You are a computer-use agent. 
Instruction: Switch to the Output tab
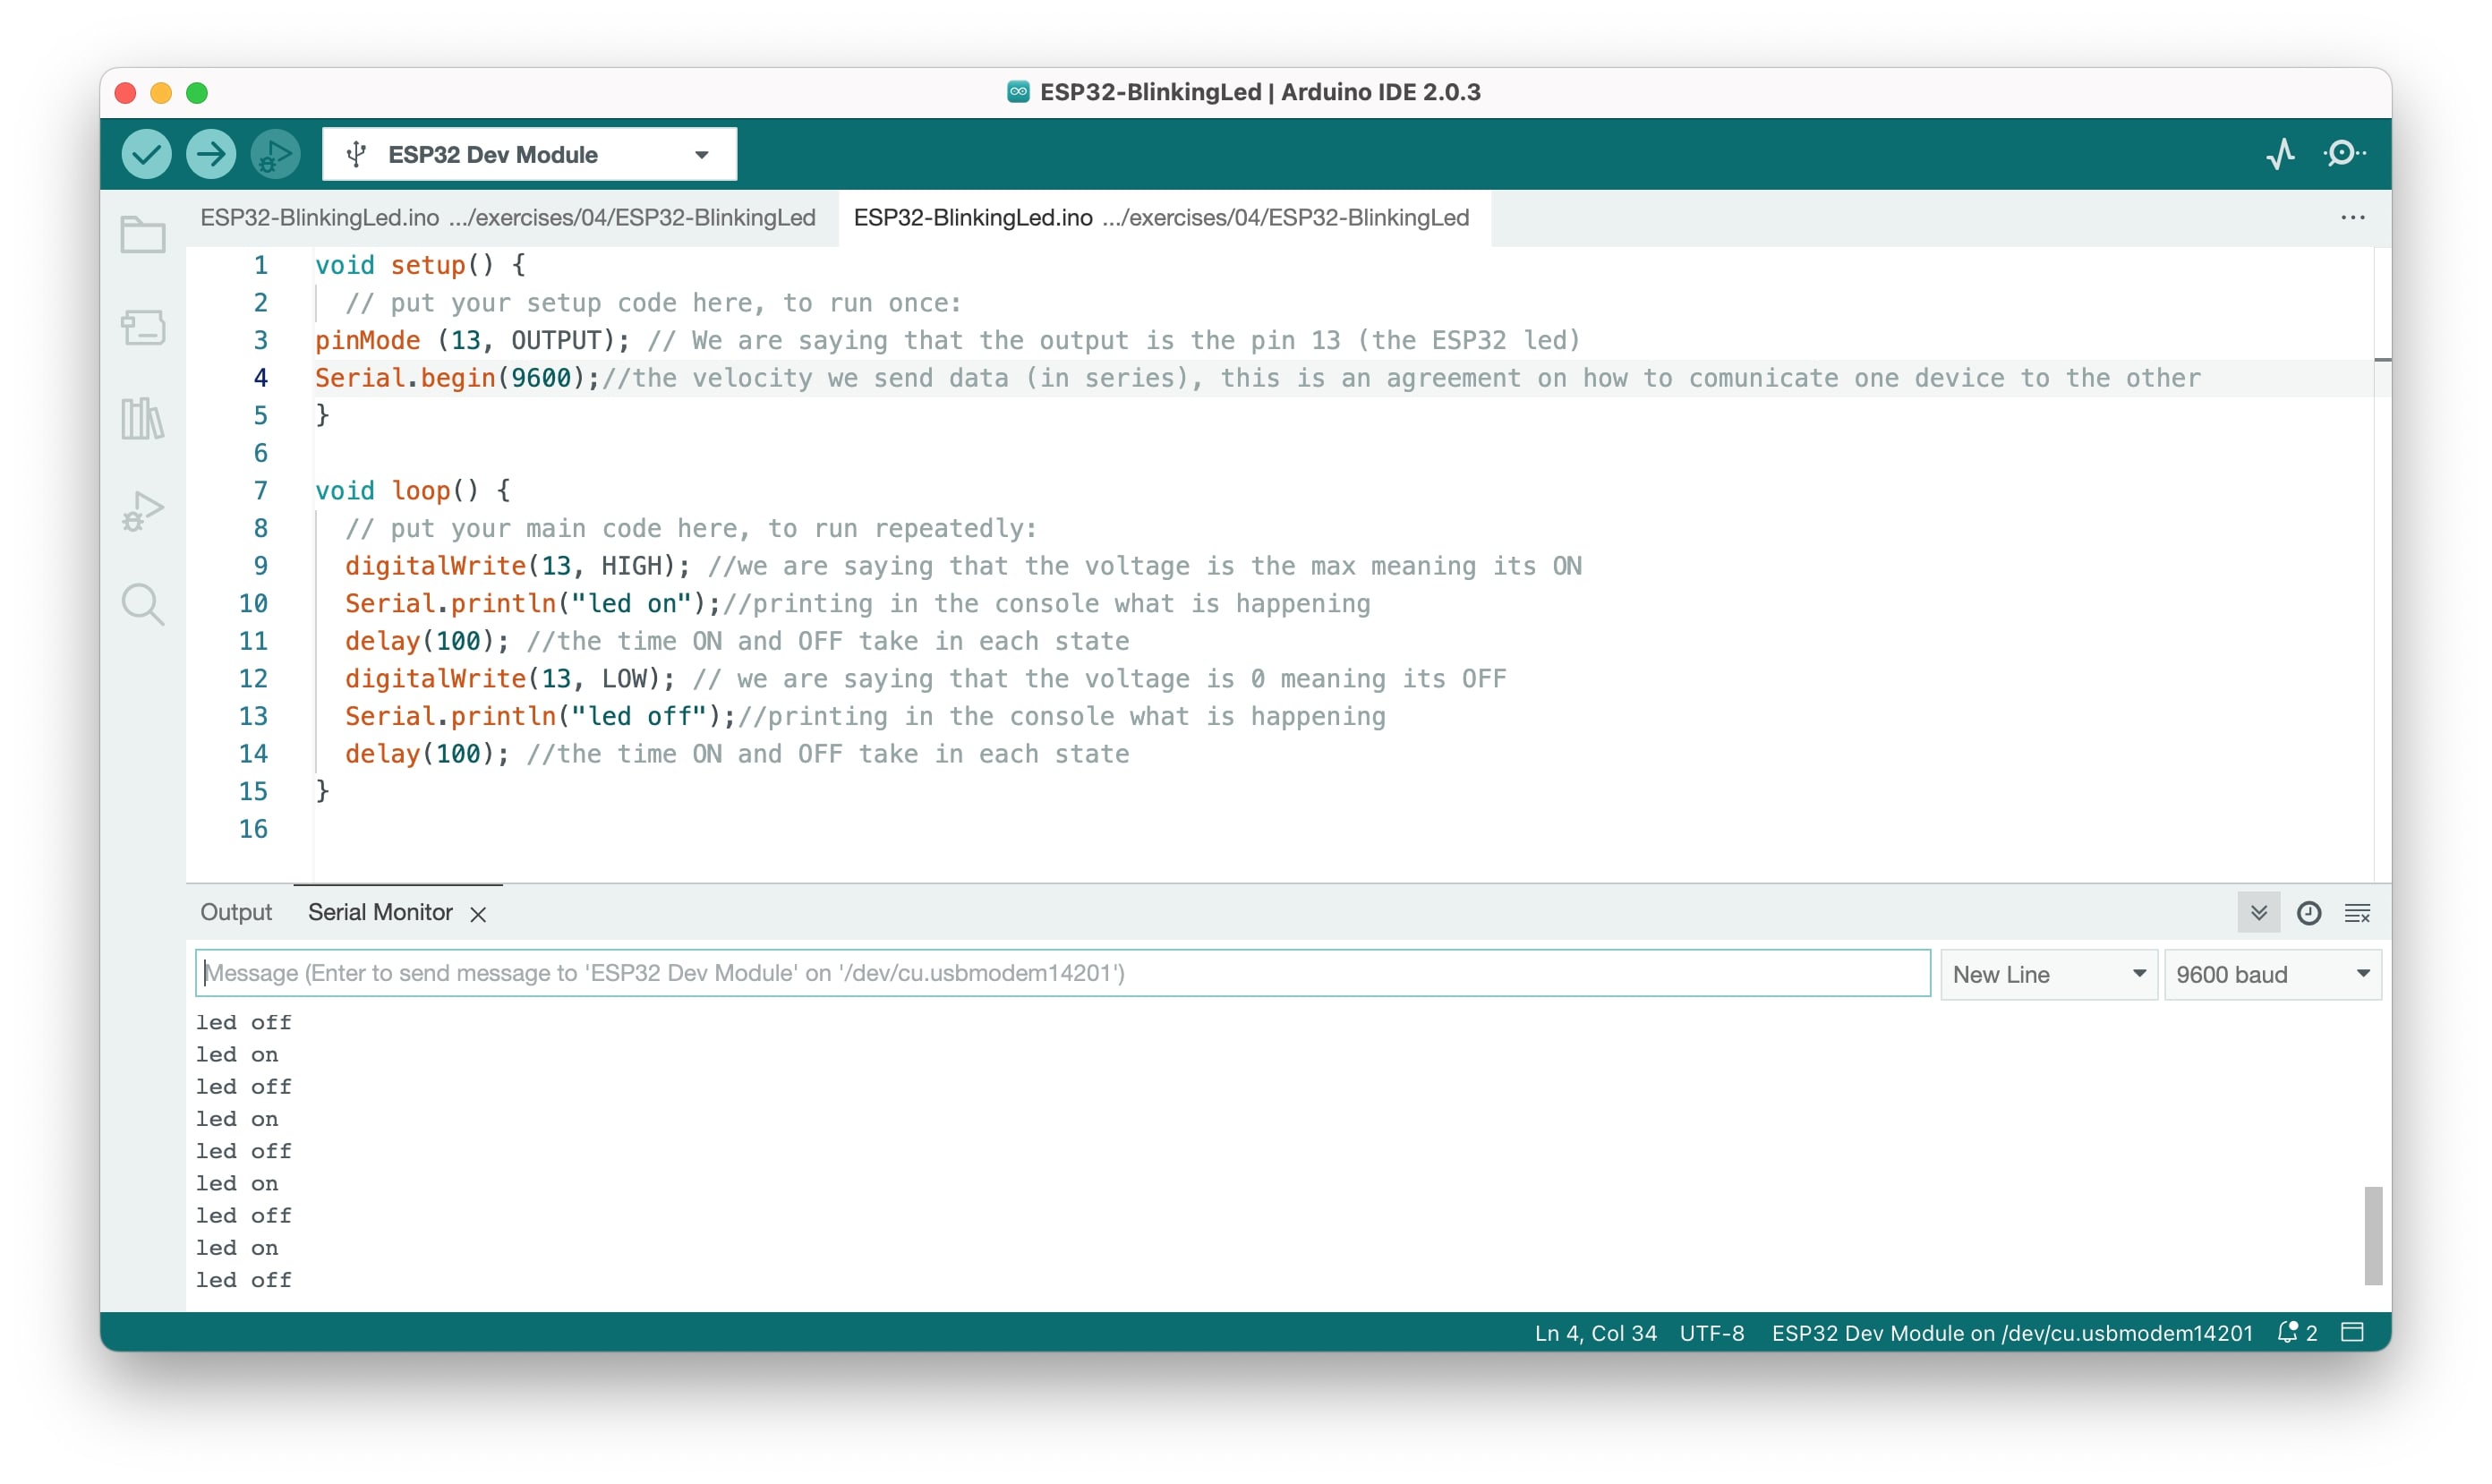pyautogui.click(x=236, y=912)
